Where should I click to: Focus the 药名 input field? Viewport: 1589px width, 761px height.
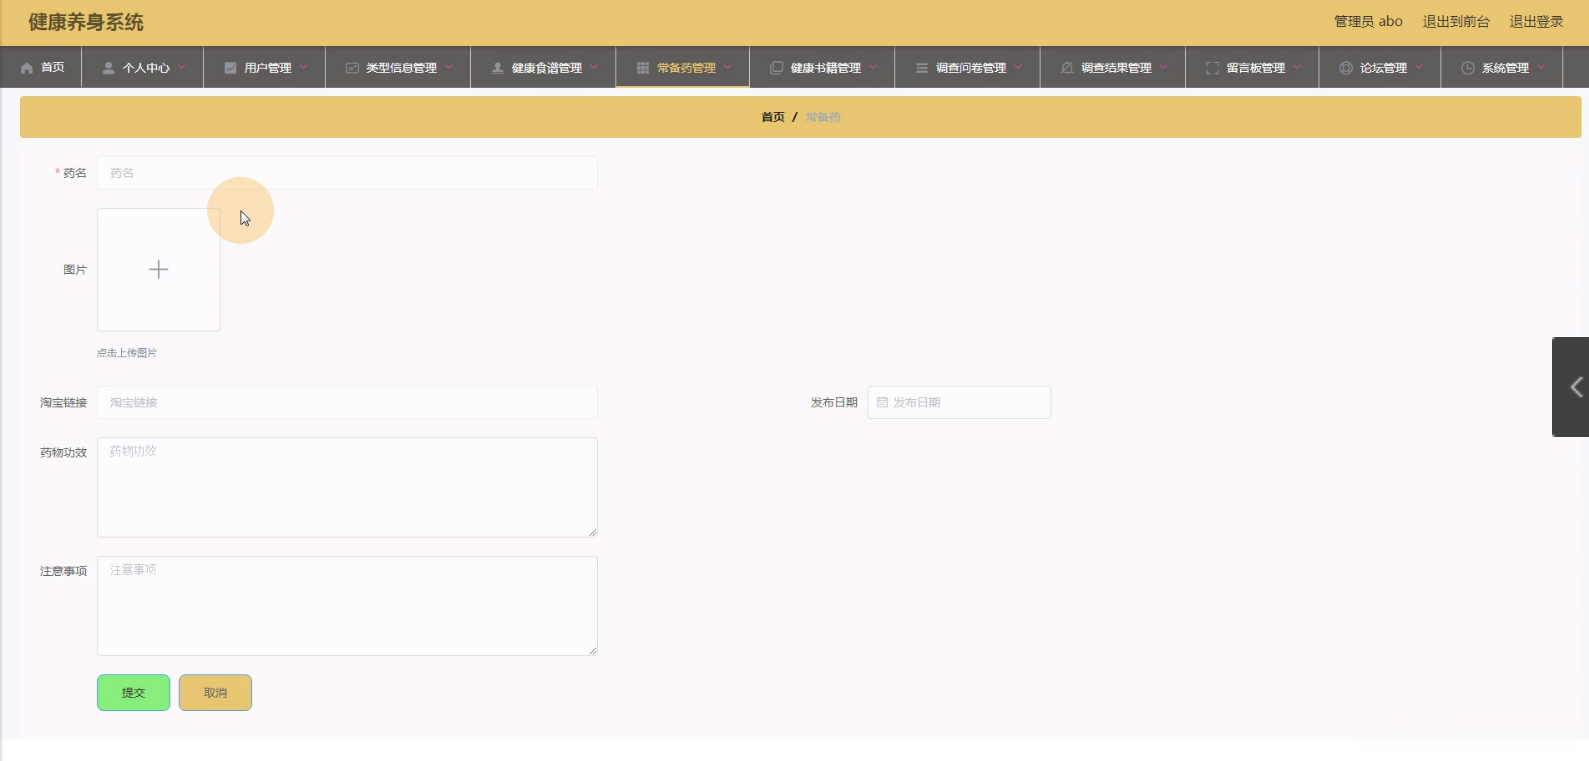point(347,173)
